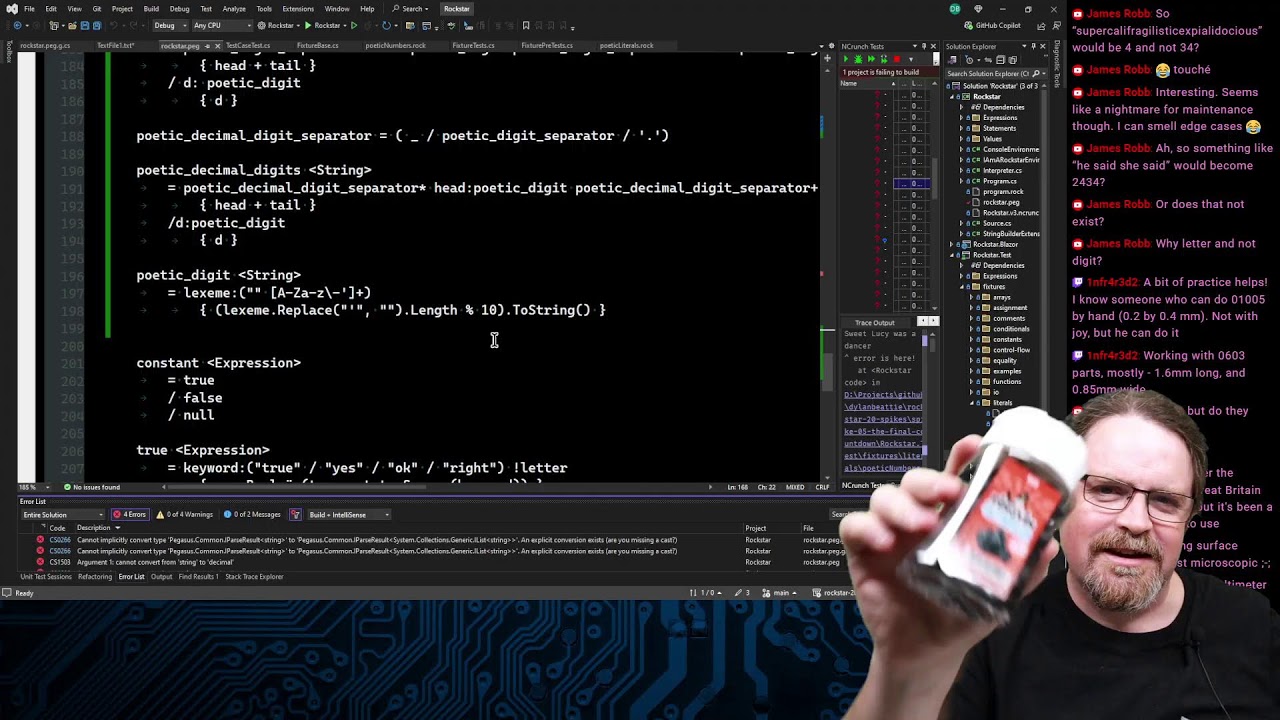This screenshot has height=720, width=1280.
Task: Pin the Solution Explorer panel
Action: [x=1033, y=46]
